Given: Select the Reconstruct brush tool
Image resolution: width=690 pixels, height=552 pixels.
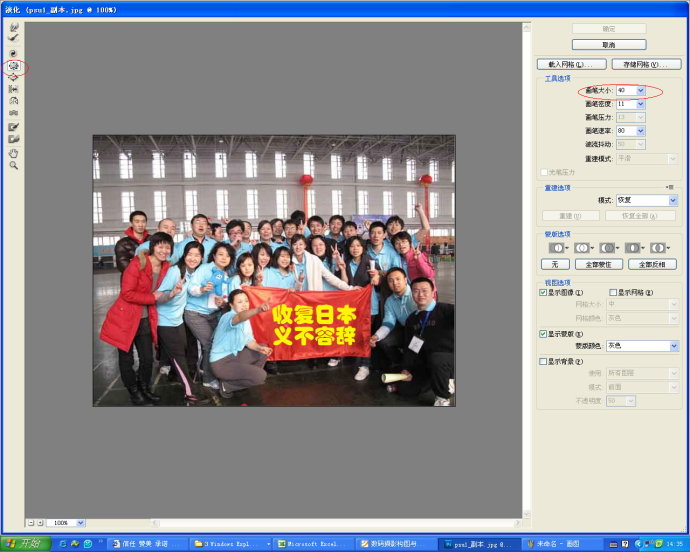Looking at the screenshot, I should pyautogui.click(x=14, y=38).
